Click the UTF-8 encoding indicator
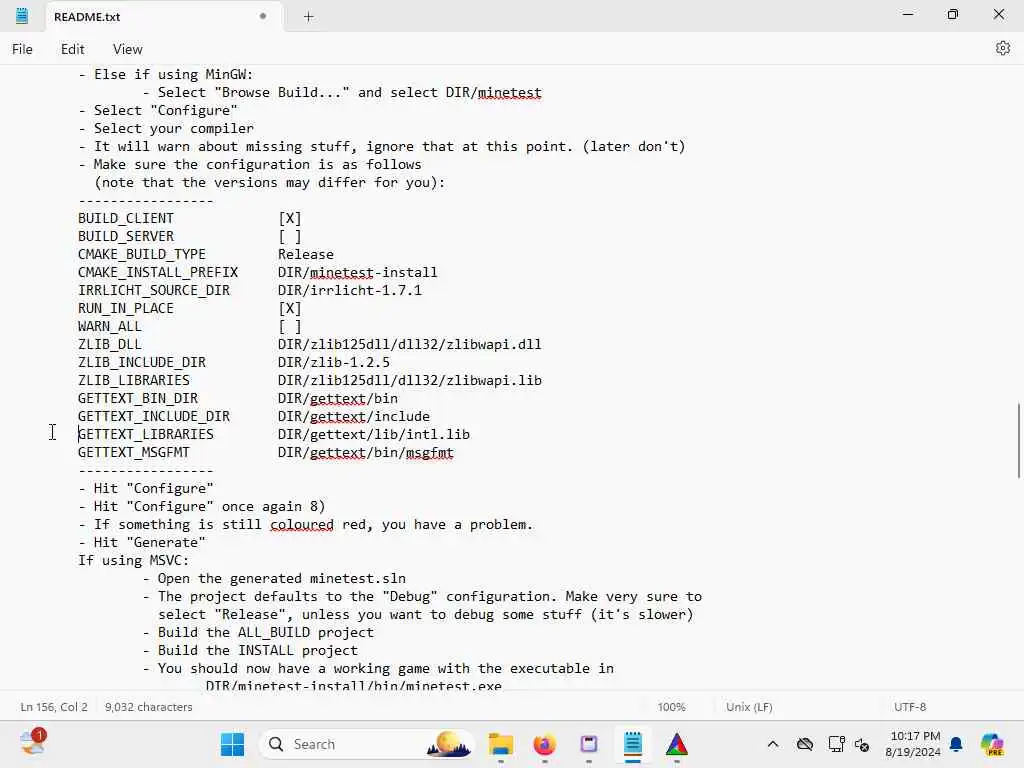Image resolution: width=1024 pixels, height=768 pixels. [910, 707]
